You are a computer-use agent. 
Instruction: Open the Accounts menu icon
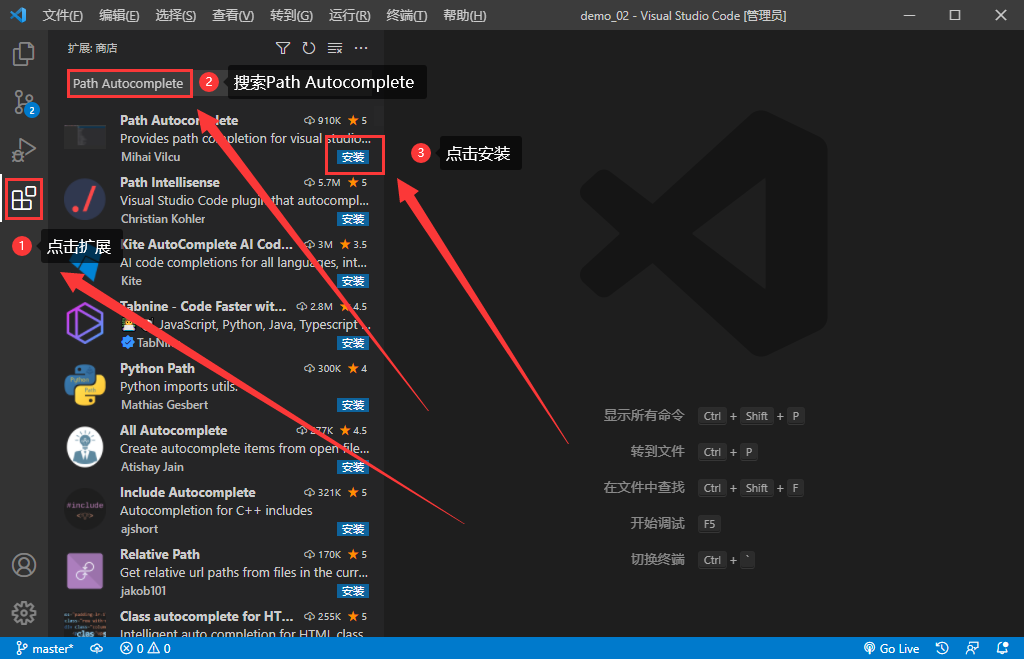24,565
